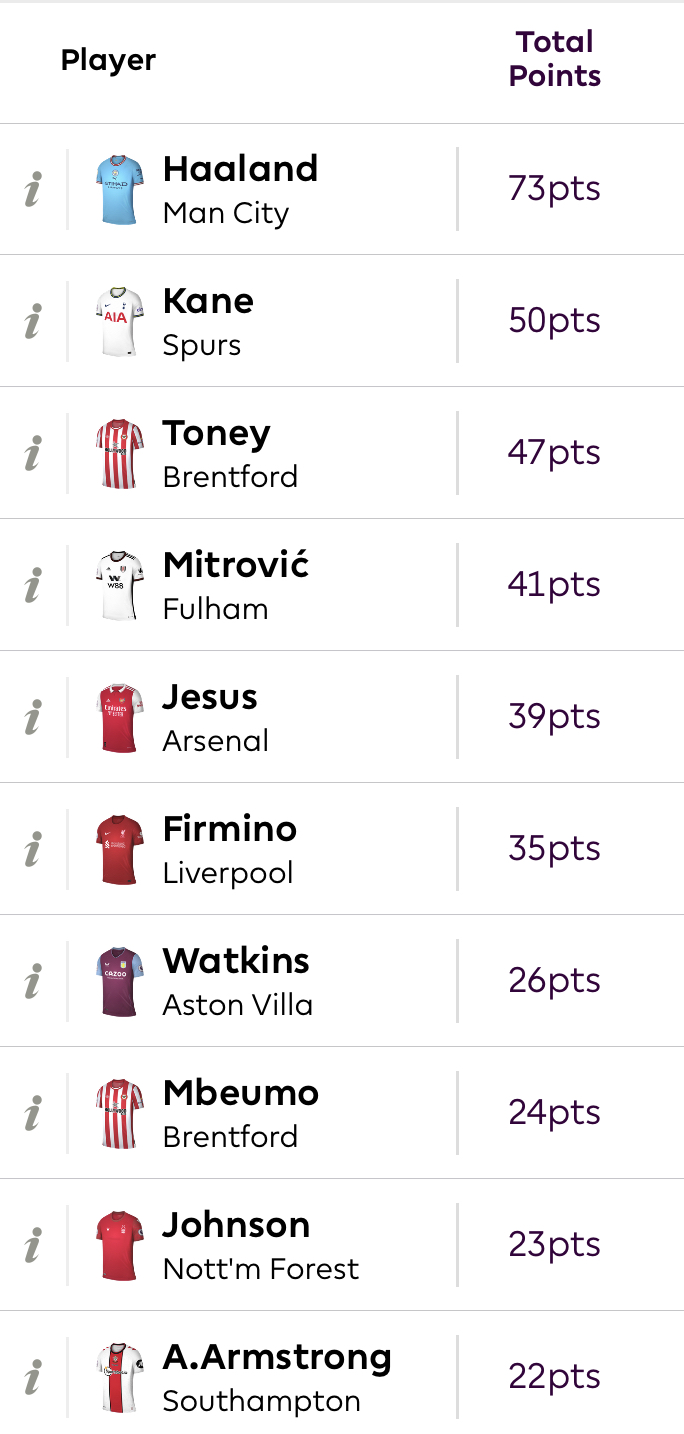Click the 73pts value for Haaland
Viewport: 684px width, 1434px height.
555,188
